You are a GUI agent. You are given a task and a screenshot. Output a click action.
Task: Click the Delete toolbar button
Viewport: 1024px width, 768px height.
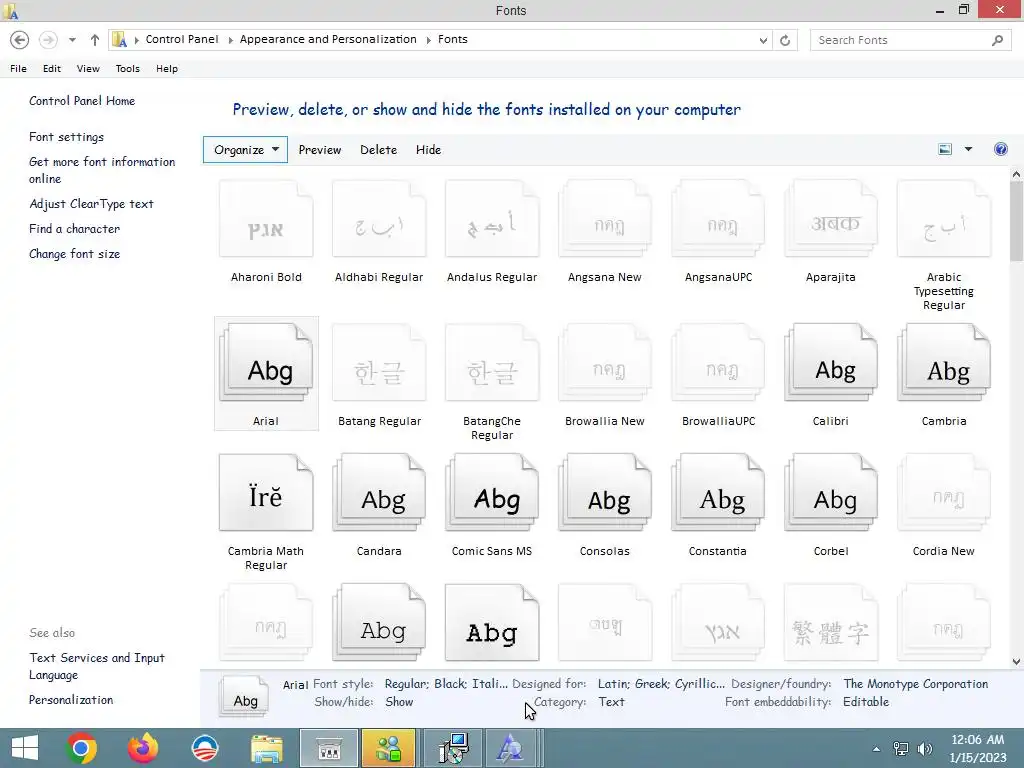[x=378, y=150]
